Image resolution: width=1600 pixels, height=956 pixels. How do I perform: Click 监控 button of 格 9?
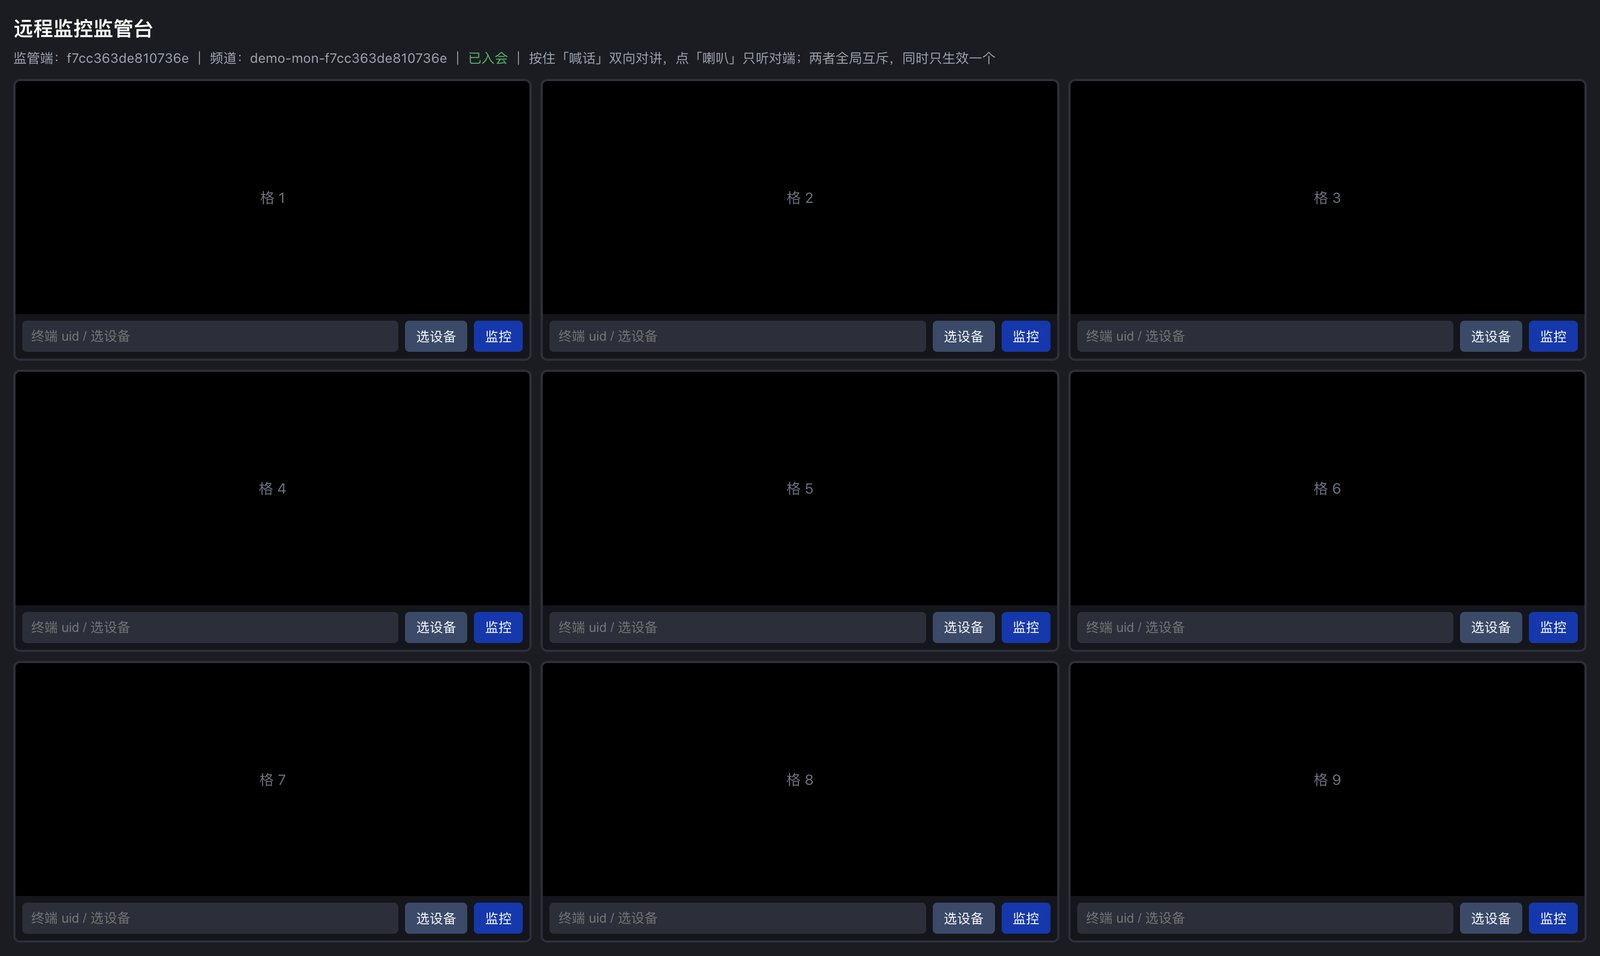(1553, 918)
